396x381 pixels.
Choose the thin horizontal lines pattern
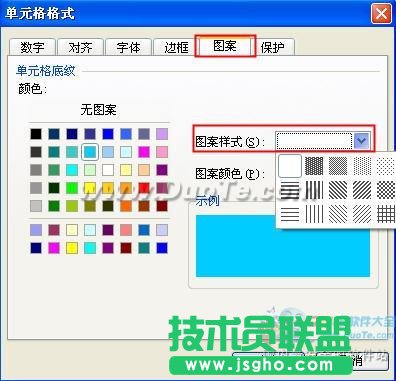point(290,214)
